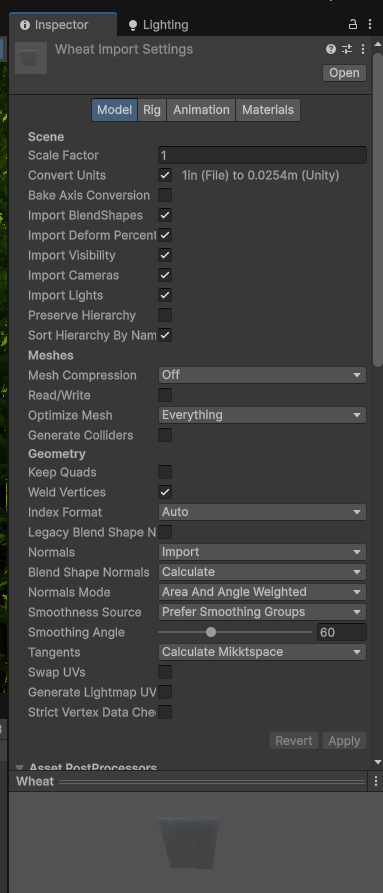The width and height of the screenshot is (383, 893).
Task: Toggle Legacy Blend Shape Normals checkbox
Action: tap(165, 532)
